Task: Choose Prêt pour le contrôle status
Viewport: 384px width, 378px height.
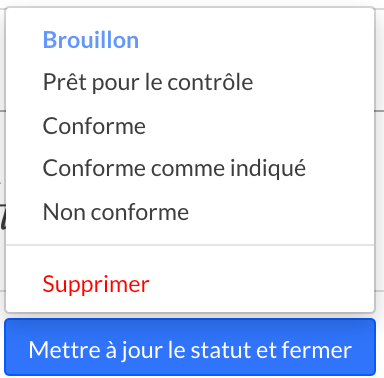Action: point(190,82)
